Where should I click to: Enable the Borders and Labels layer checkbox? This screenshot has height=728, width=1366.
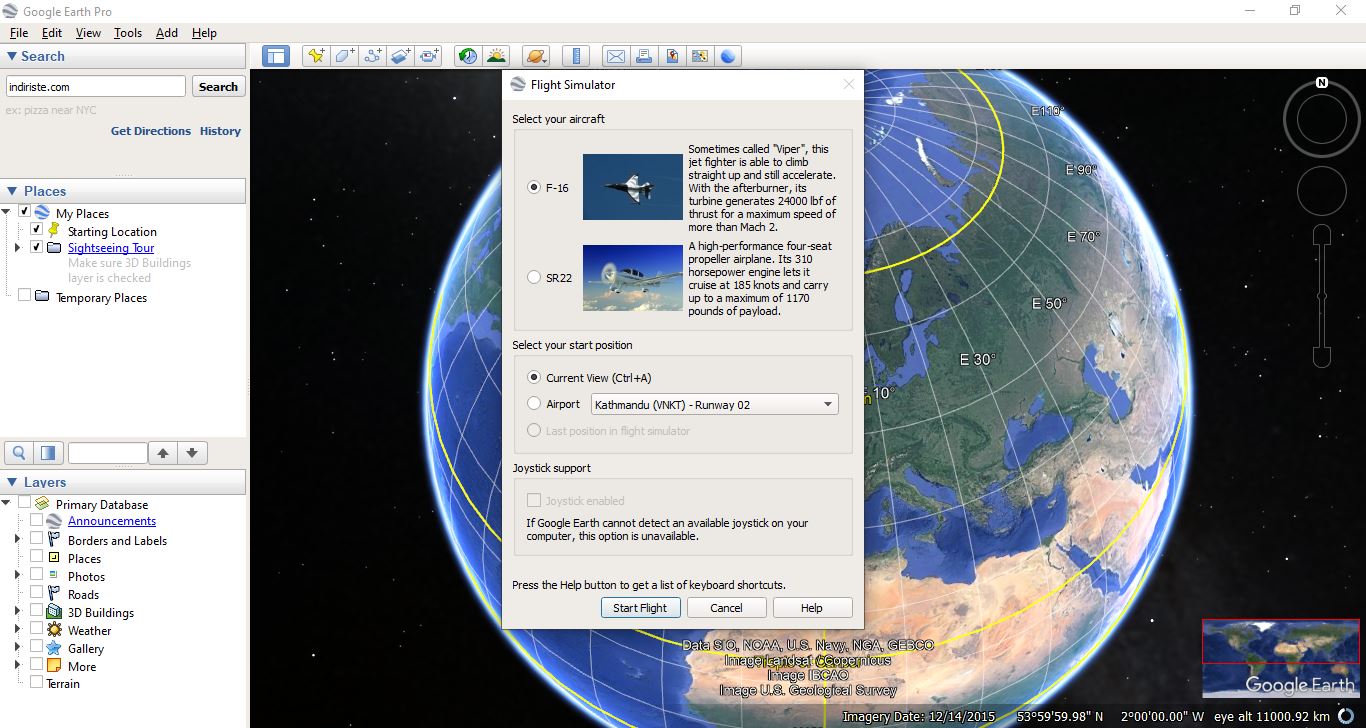(x=37, y=538)
